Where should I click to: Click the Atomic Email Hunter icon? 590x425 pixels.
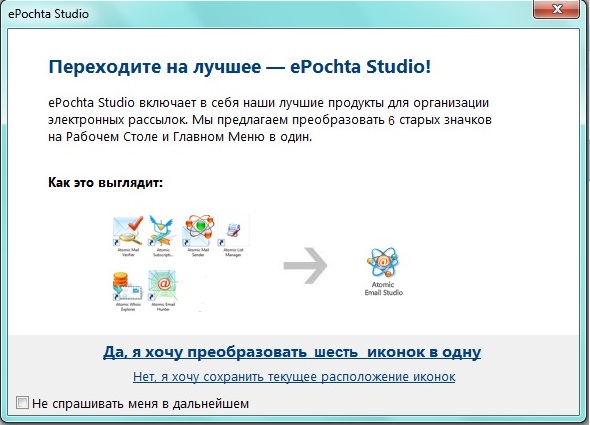(x=163, y=285)
